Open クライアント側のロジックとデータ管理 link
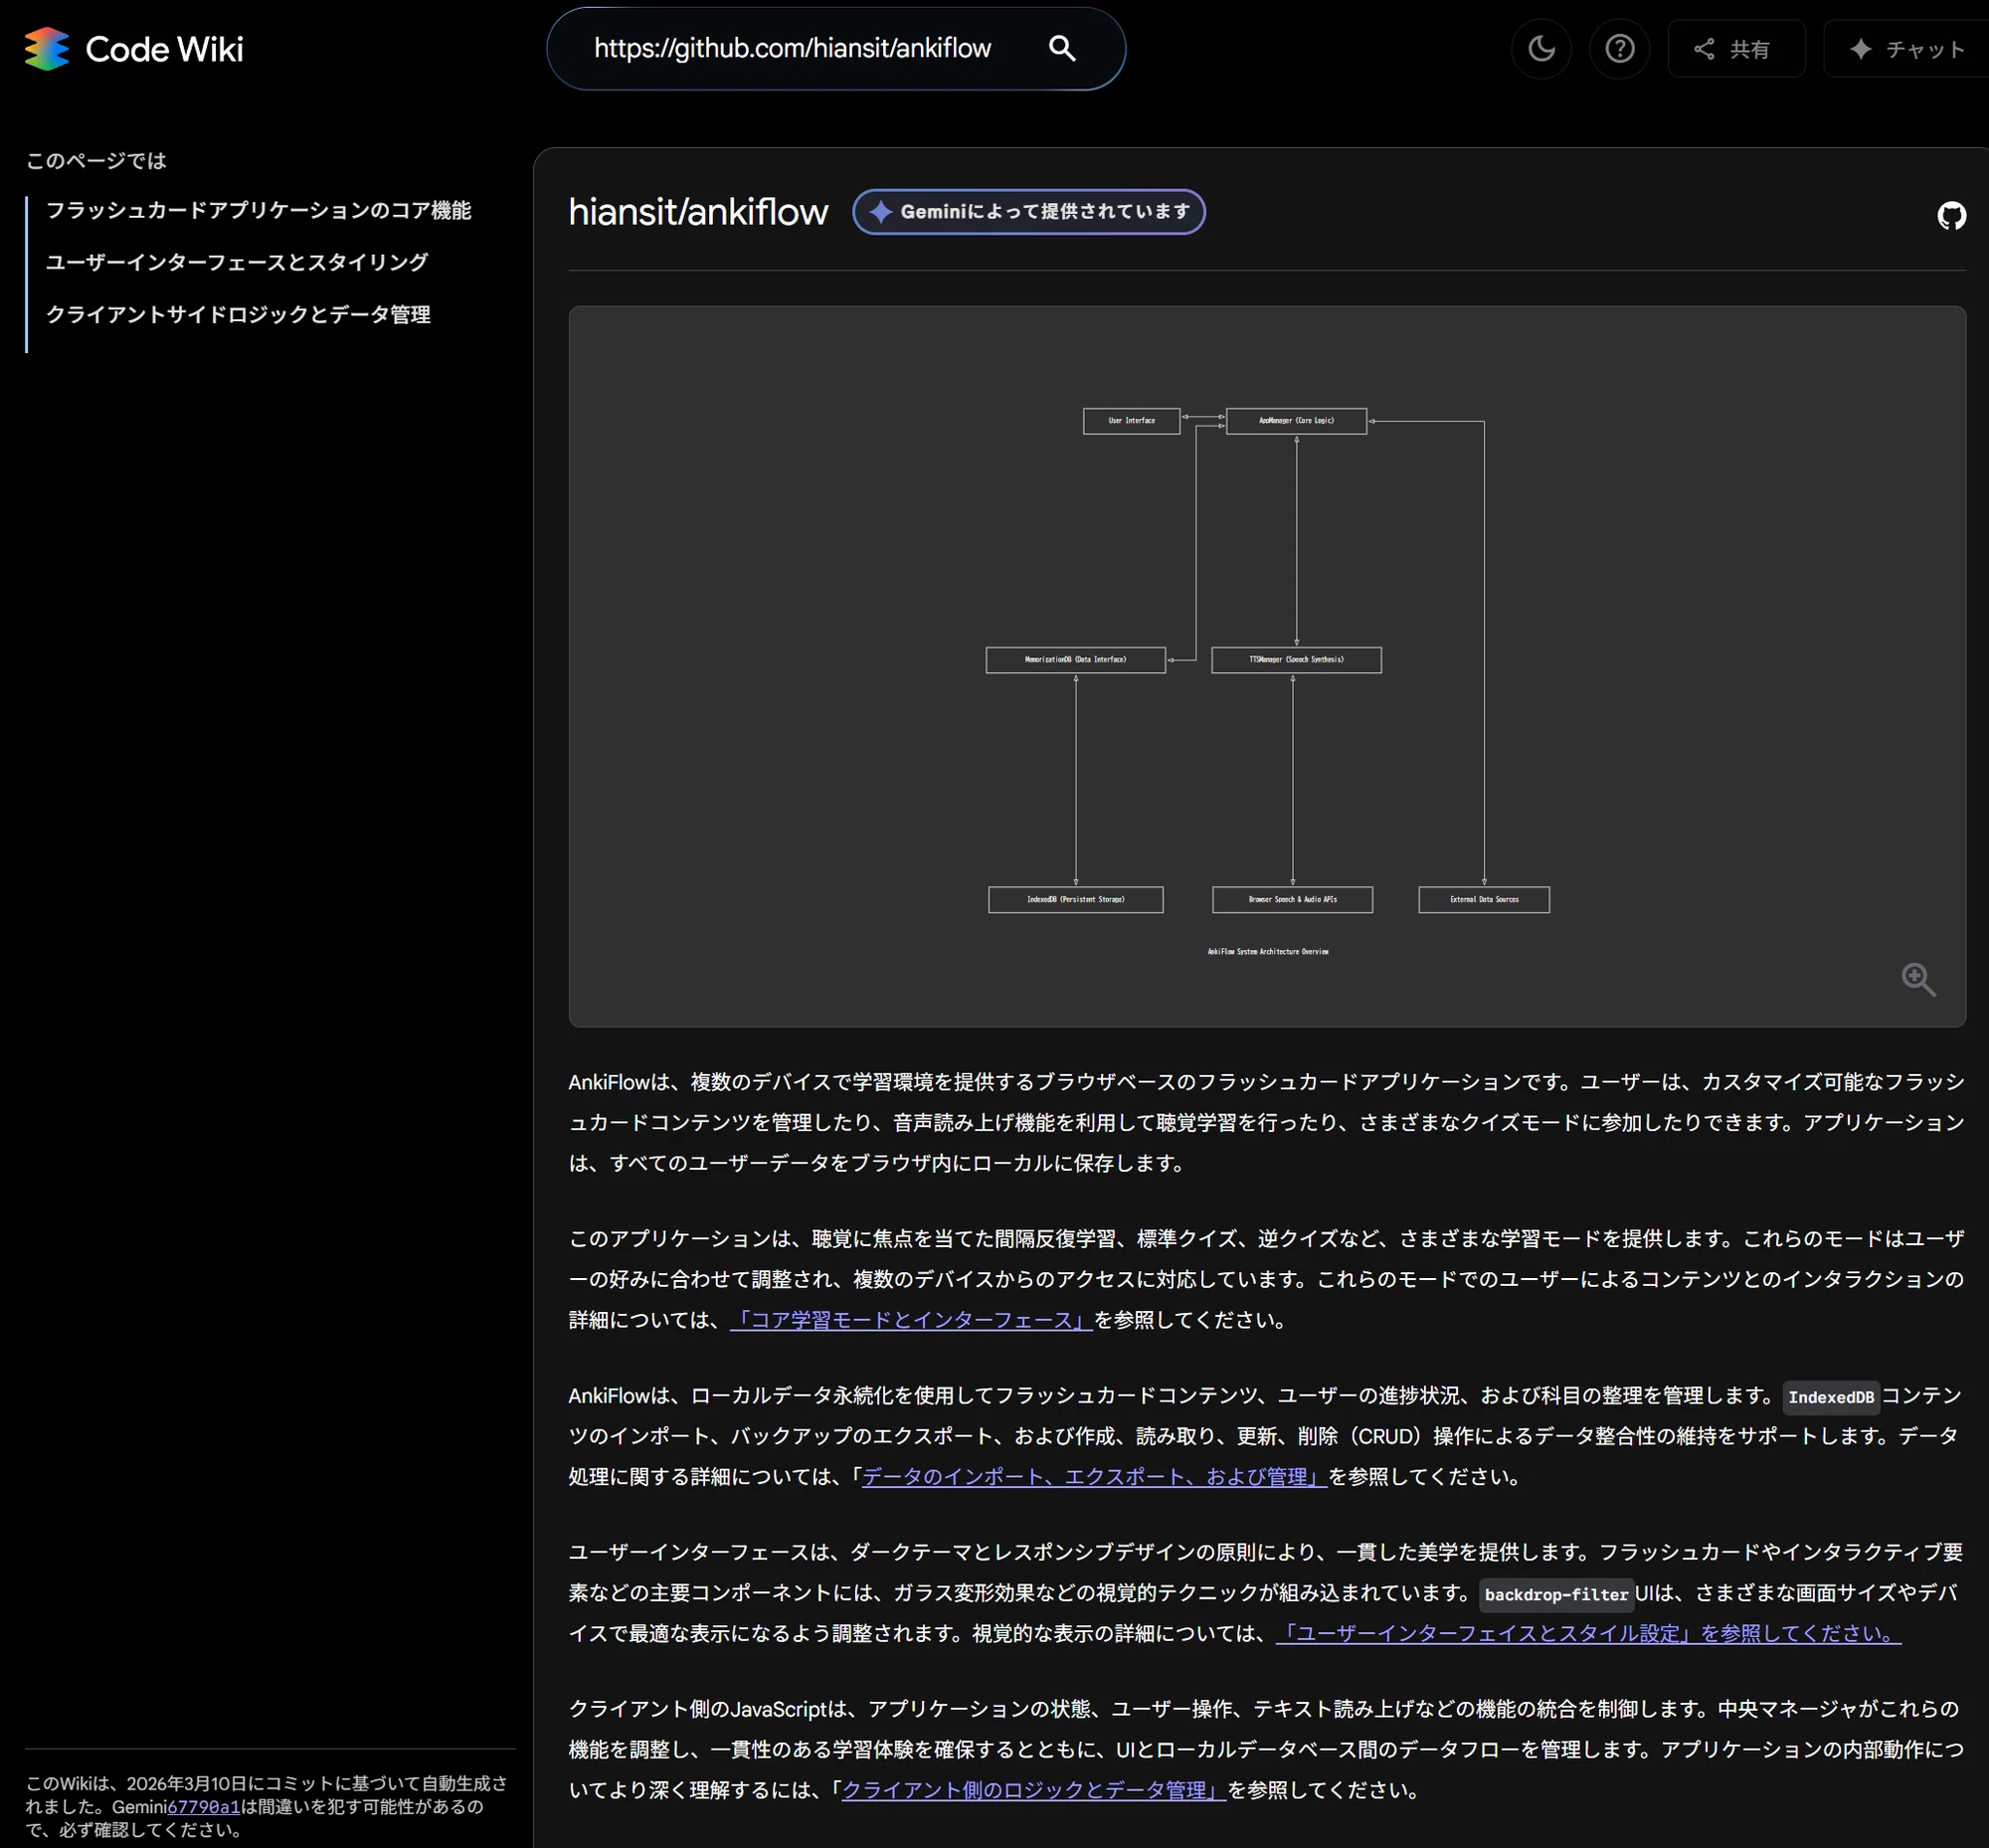Image resolution: width=1989 pixels, height=1848 pixels. 1033,1790
